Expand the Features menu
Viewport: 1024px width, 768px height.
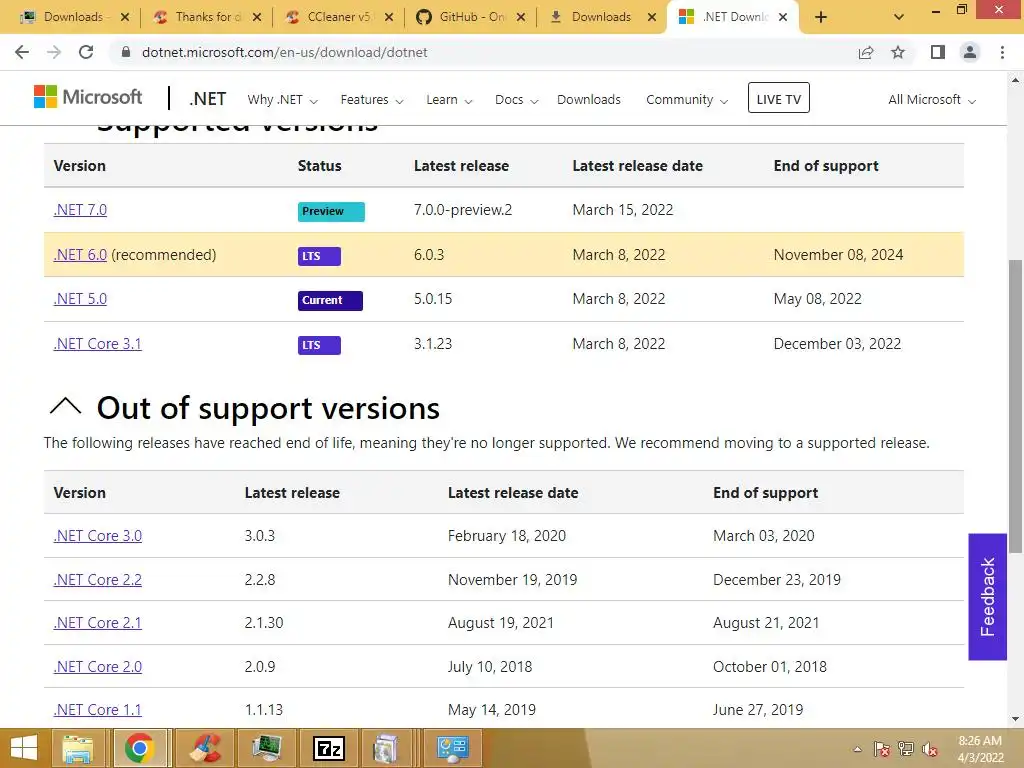372,100
